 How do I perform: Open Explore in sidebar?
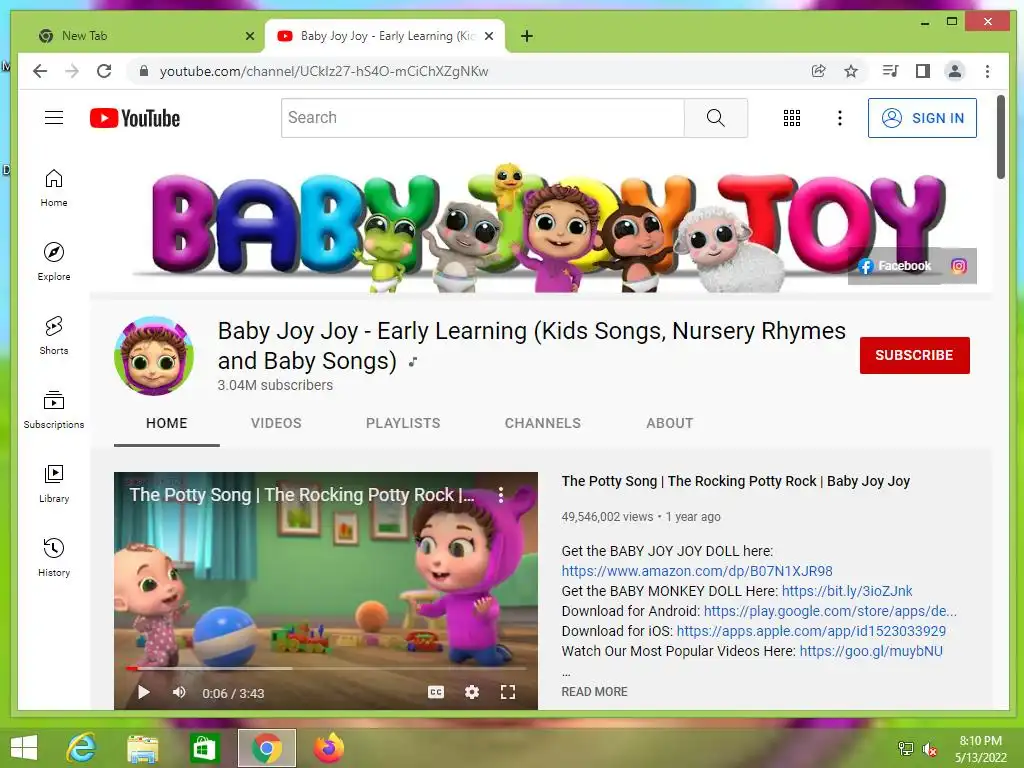pyautogui.click(x=54, y=262)
